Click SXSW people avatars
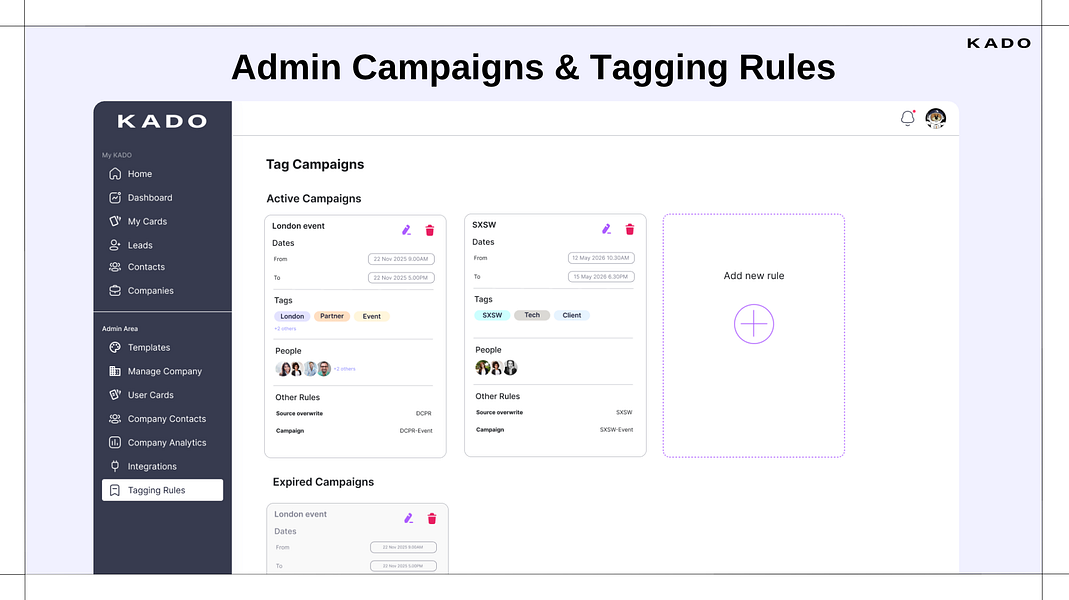Screen dimensions: 1069x600 click(496, 368)
